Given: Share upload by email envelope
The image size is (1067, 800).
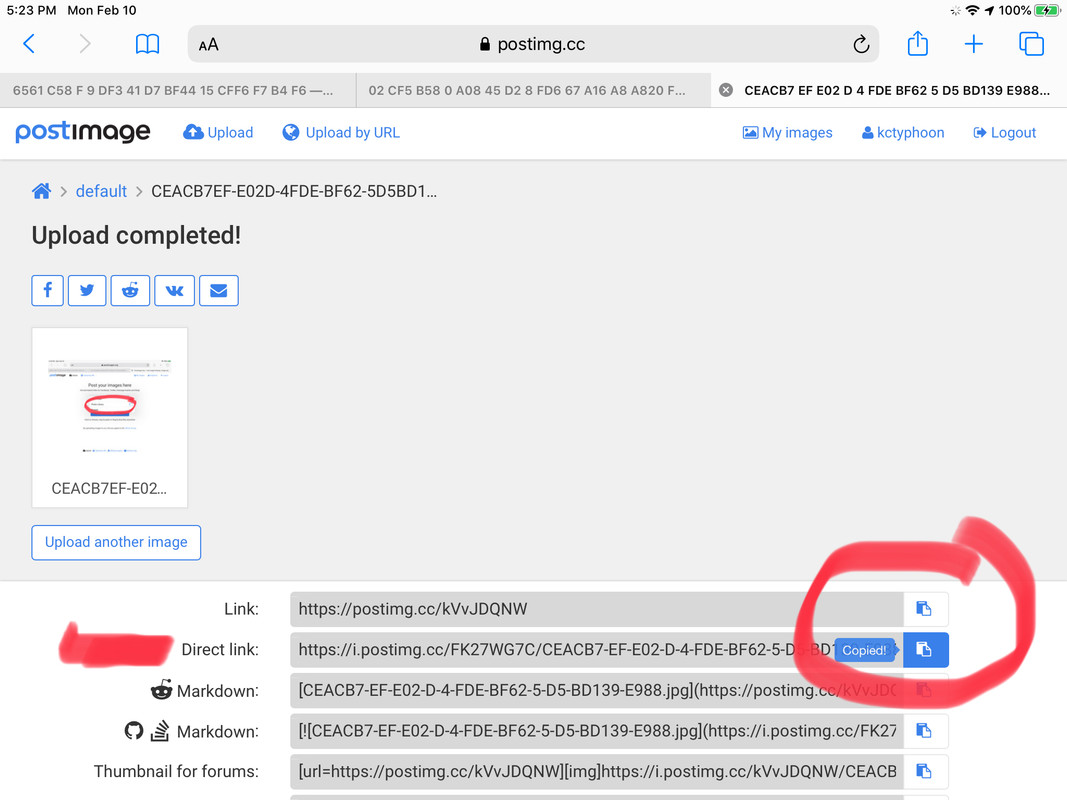Looking at the screenshot, I should [x=218, y=290].
